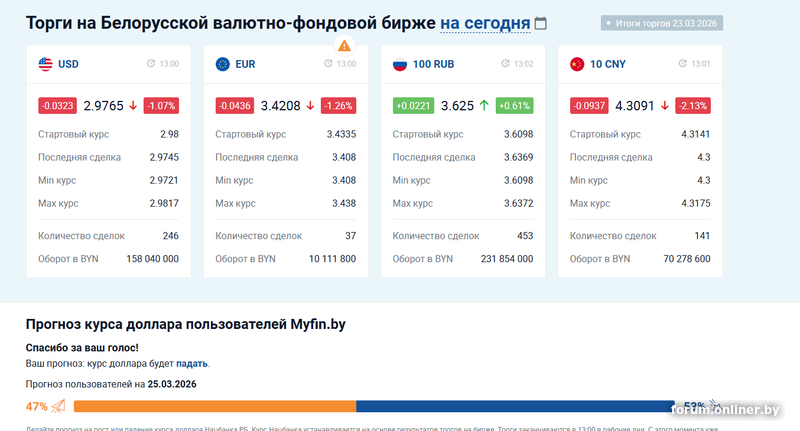Click the 47% forecast label
The width and height of the screenshot is (800, 431).
tap(37, 407)
